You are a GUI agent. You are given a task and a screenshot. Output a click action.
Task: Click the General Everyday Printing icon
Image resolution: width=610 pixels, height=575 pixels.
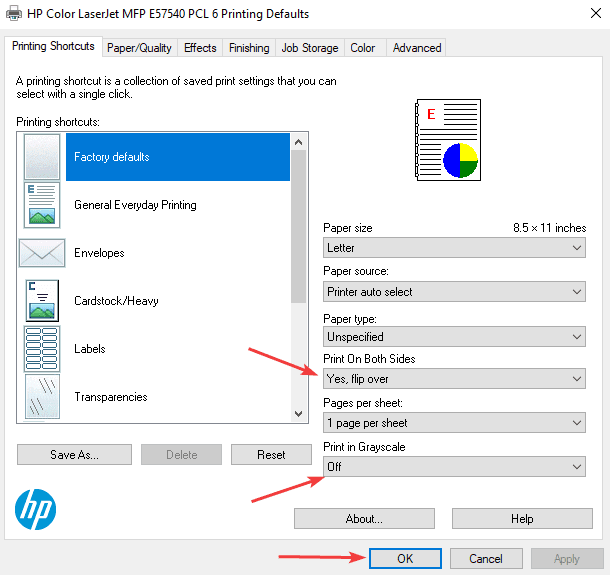(42, 205)
